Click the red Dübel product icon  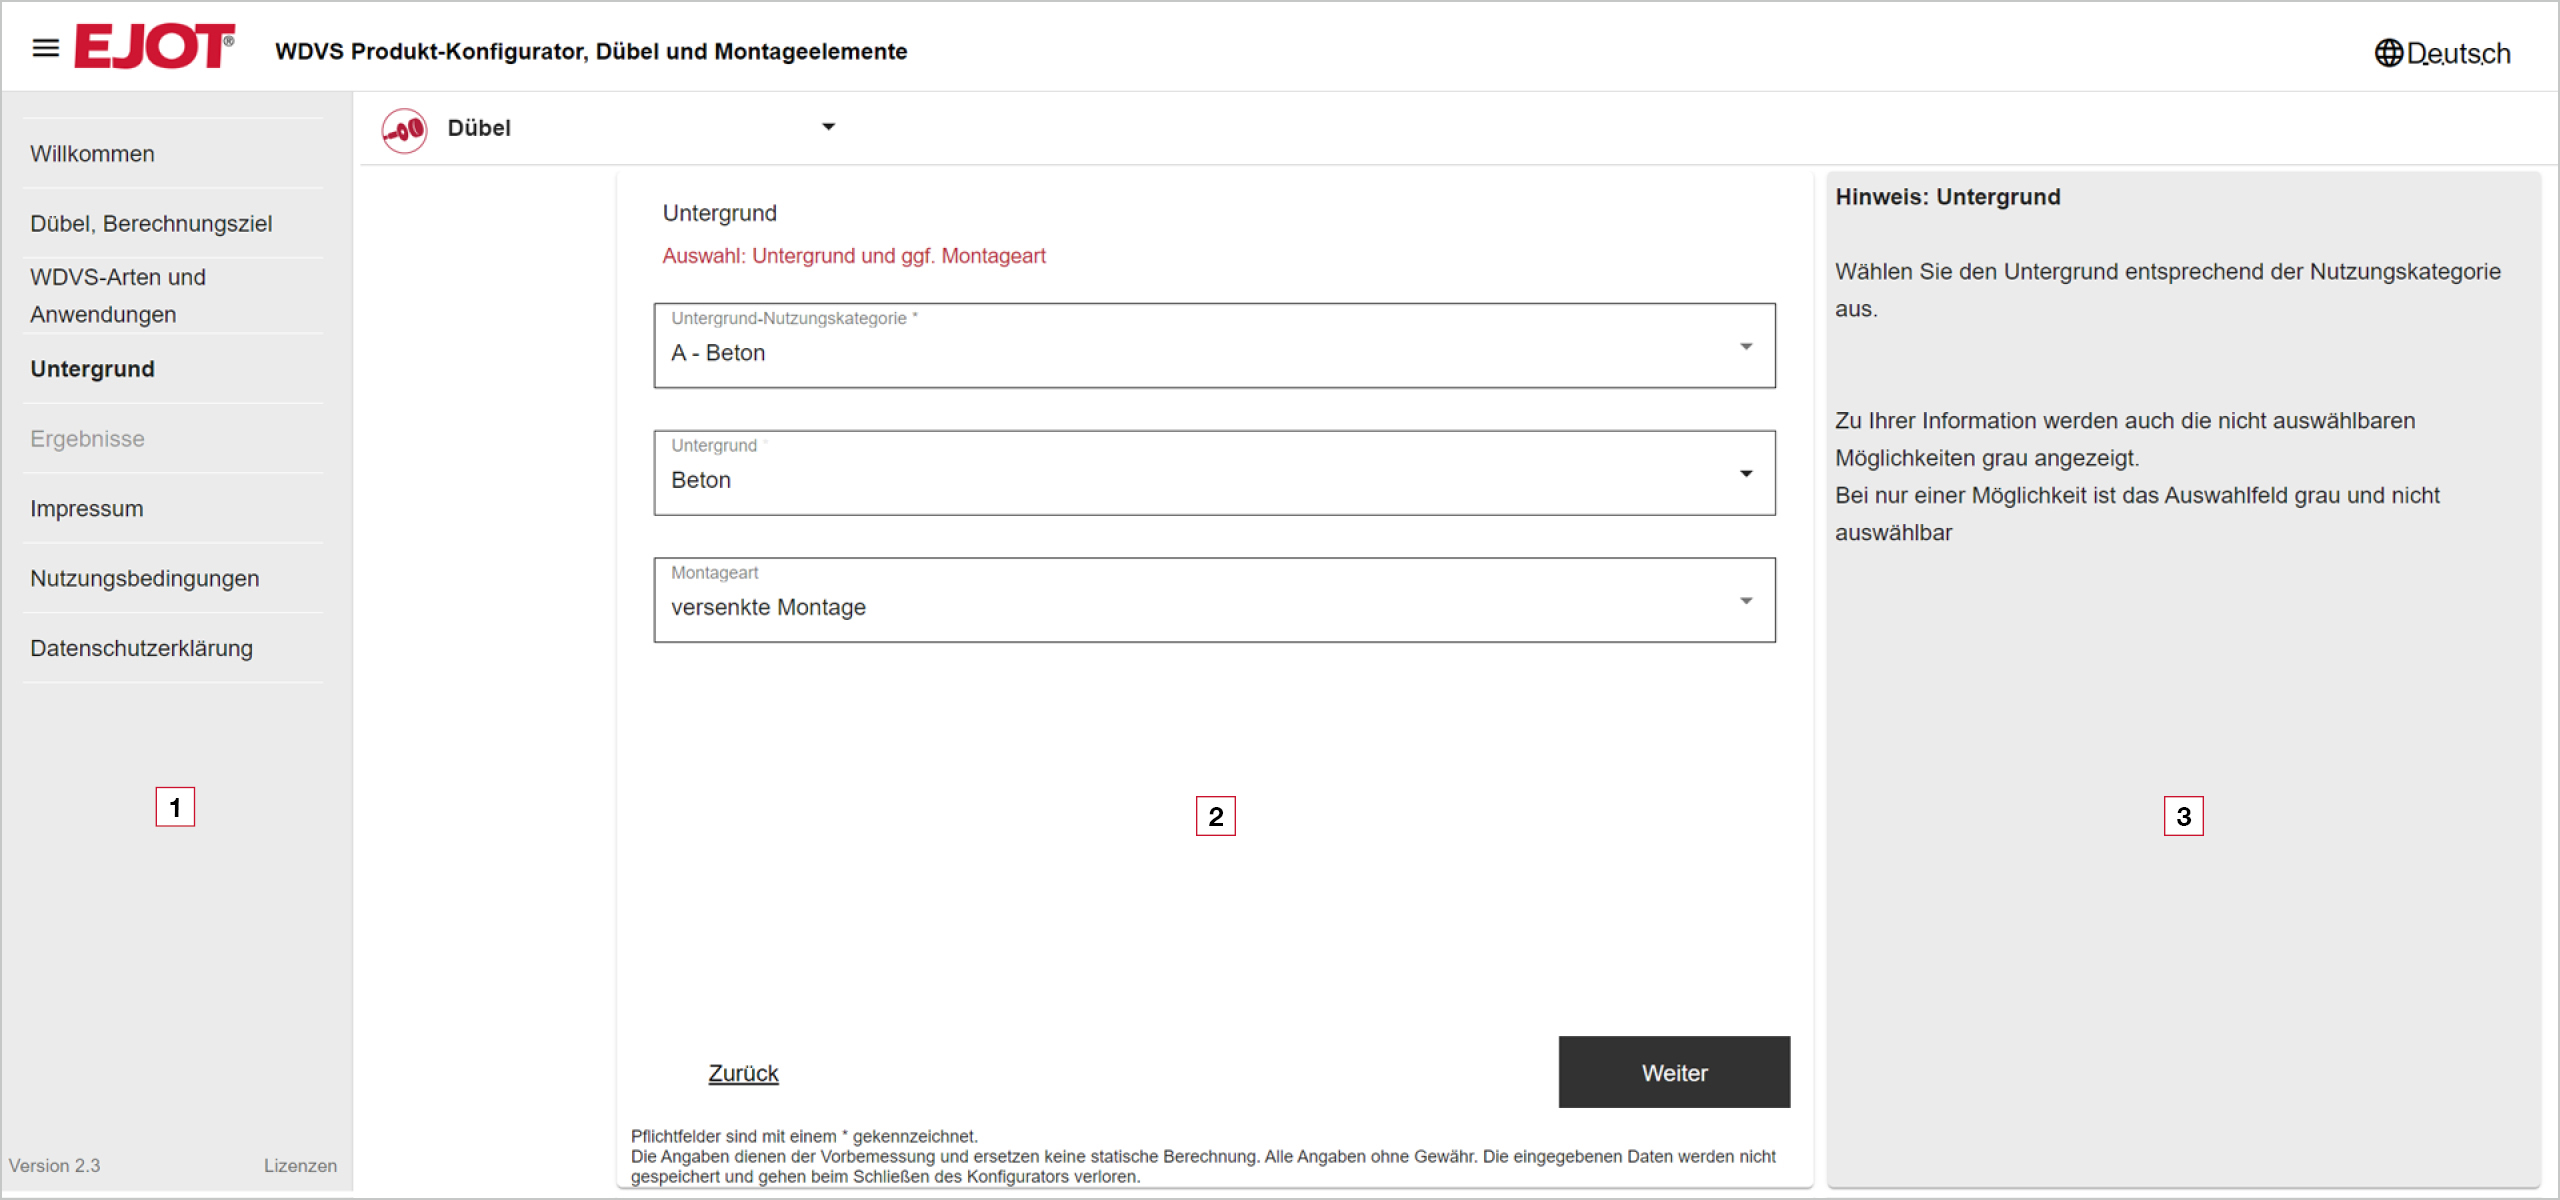[405, 130]
